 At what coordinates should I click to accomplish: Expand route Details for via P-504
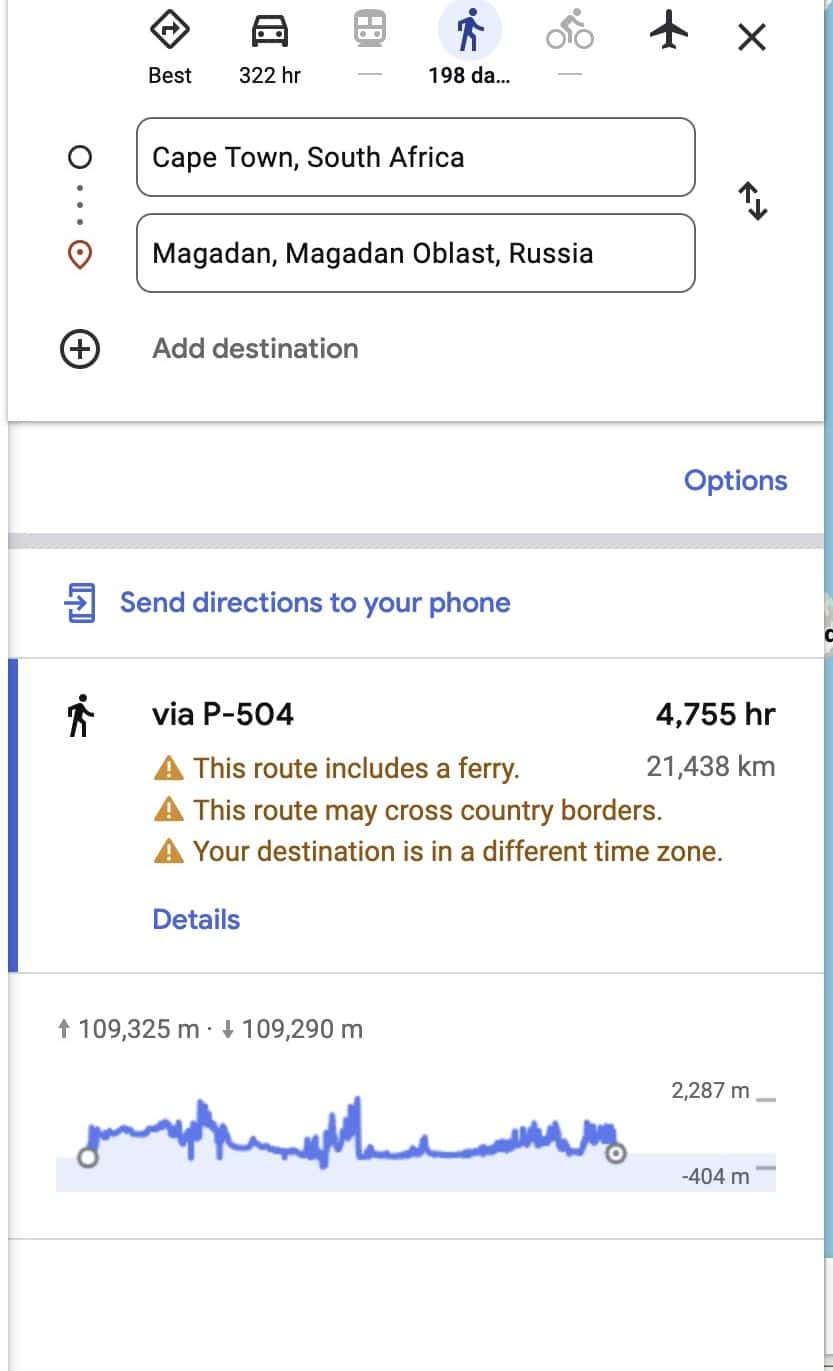tap(195, 919)
